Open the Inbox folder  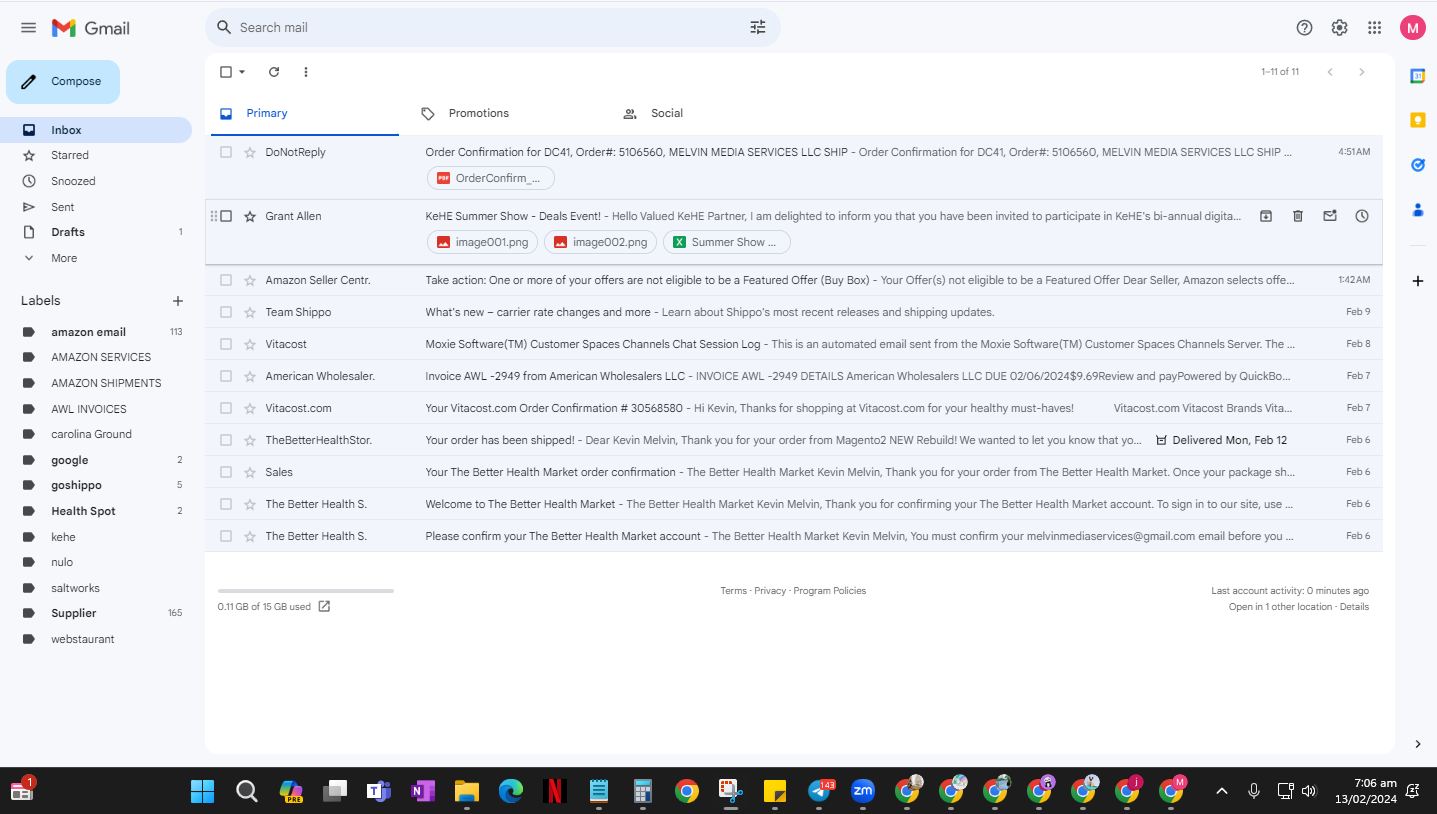96,130
